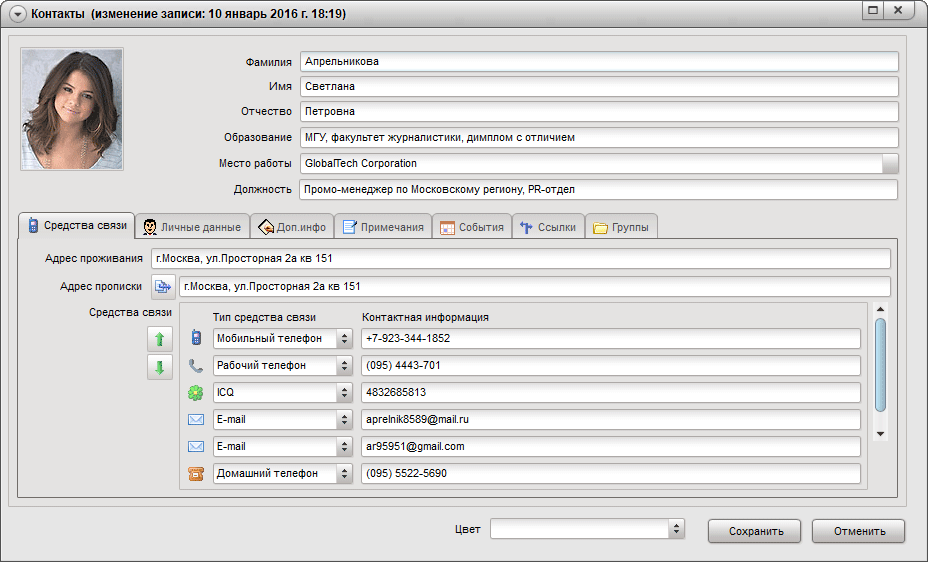928x562 pixels.
Task: Open the Мобильный телефон type dropdown
Action: click(x=345, y=339)
